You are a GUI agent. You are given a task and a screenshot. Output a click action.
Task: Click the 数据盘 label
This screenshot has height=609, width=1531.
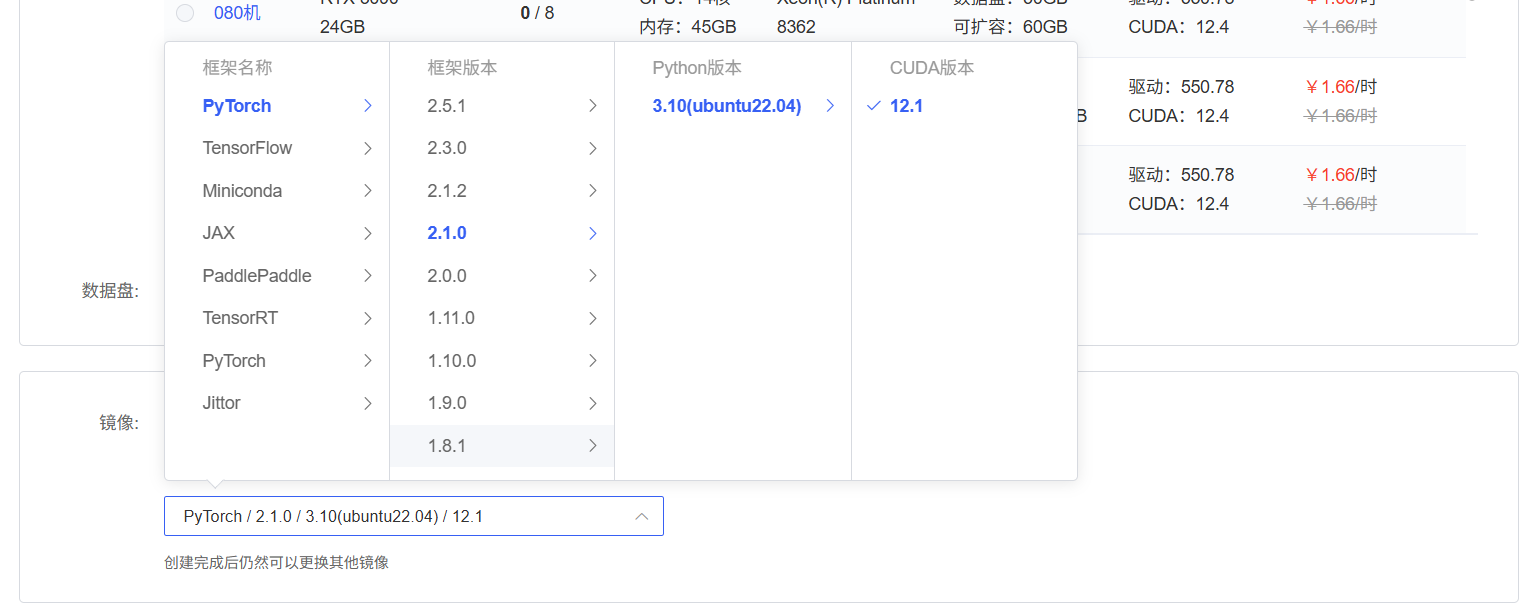tap(110, 291)
